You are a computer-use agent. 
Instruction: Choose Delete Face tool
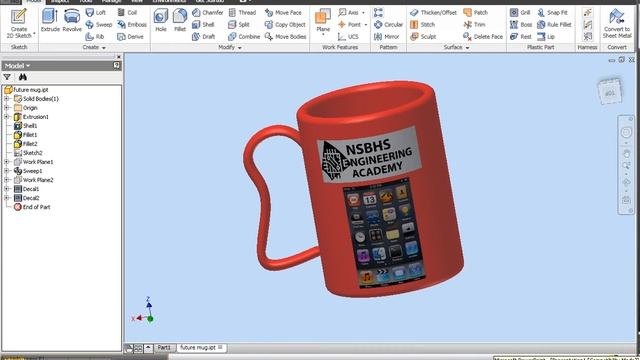pos(483,37)
